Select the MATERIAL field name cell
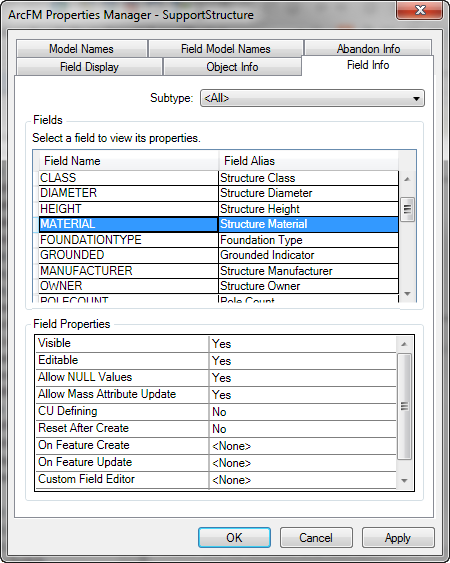This screenshot has height=563, width=450. pos(128,224)
